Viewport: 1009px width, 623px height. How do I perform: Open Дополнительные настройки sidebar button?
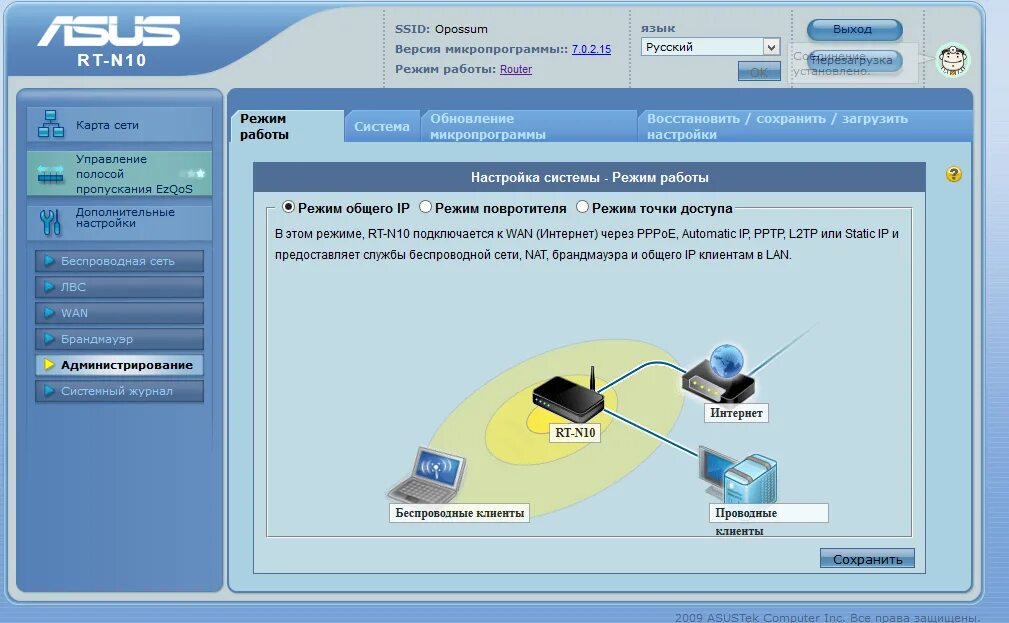tap(120, 222)
